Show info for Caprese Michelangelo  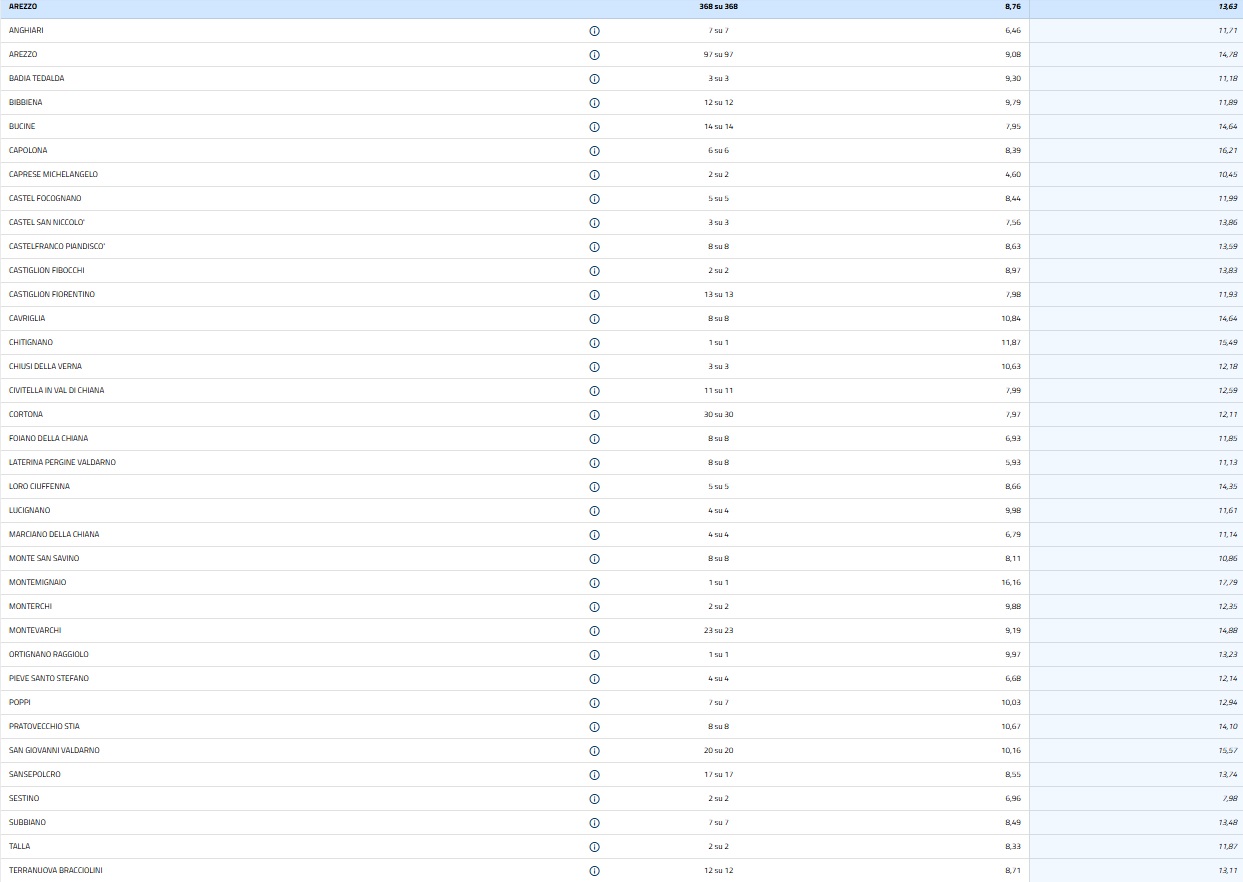594,175
